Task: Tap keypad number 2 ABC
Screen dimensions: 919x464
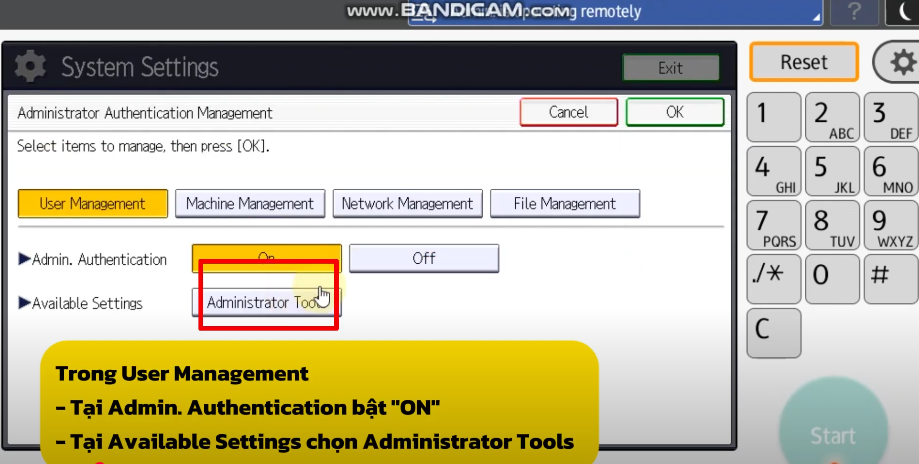Action: click(x=832, y=117)
